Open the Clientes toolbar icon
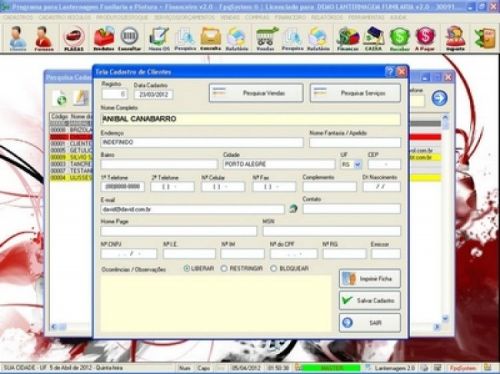Image resolution: width=500 pixels, height=374 pixels. [18, 38]
